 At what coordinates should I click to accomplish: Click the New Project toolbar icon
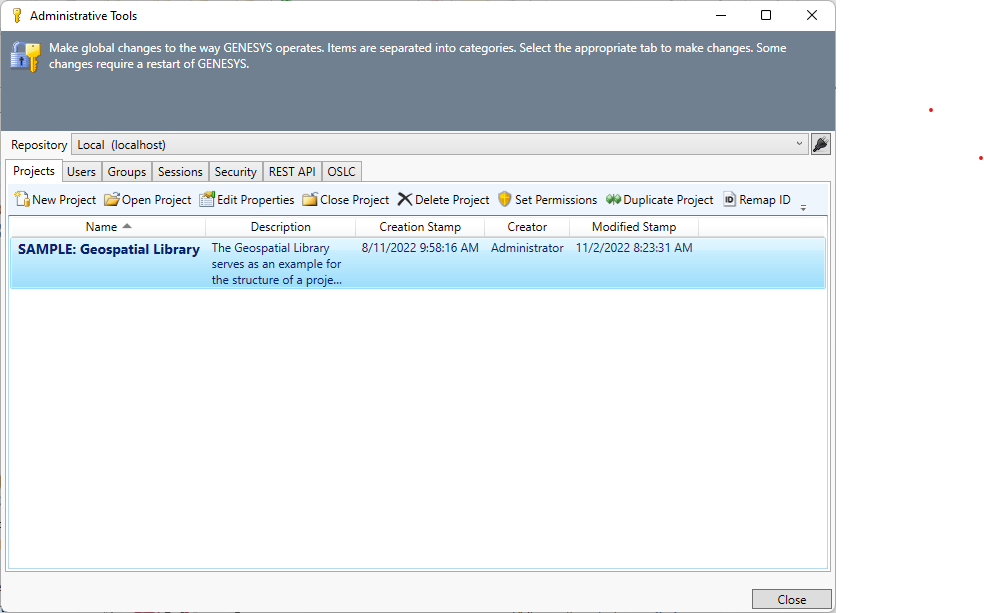22,200
